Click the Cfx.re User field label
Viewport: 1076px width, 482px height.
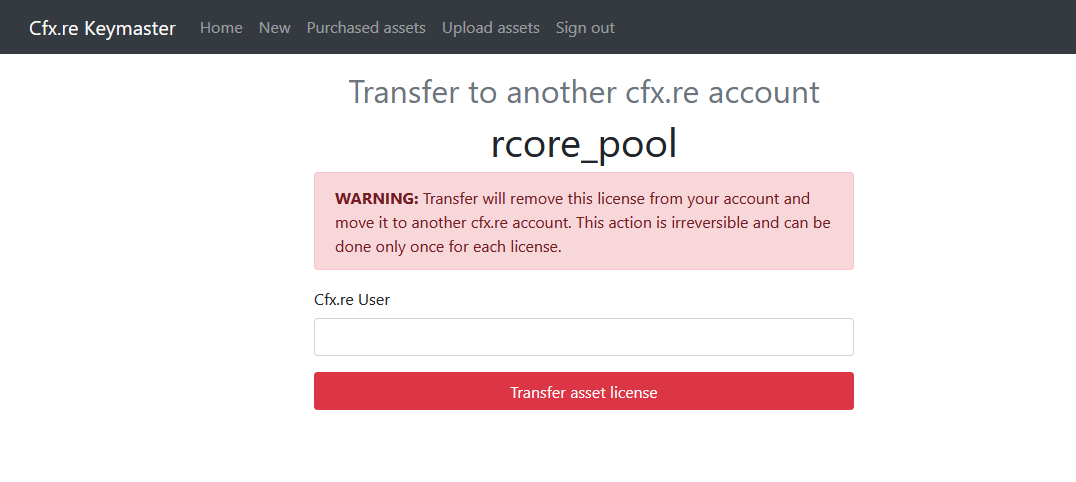click(x=352, y=299)
